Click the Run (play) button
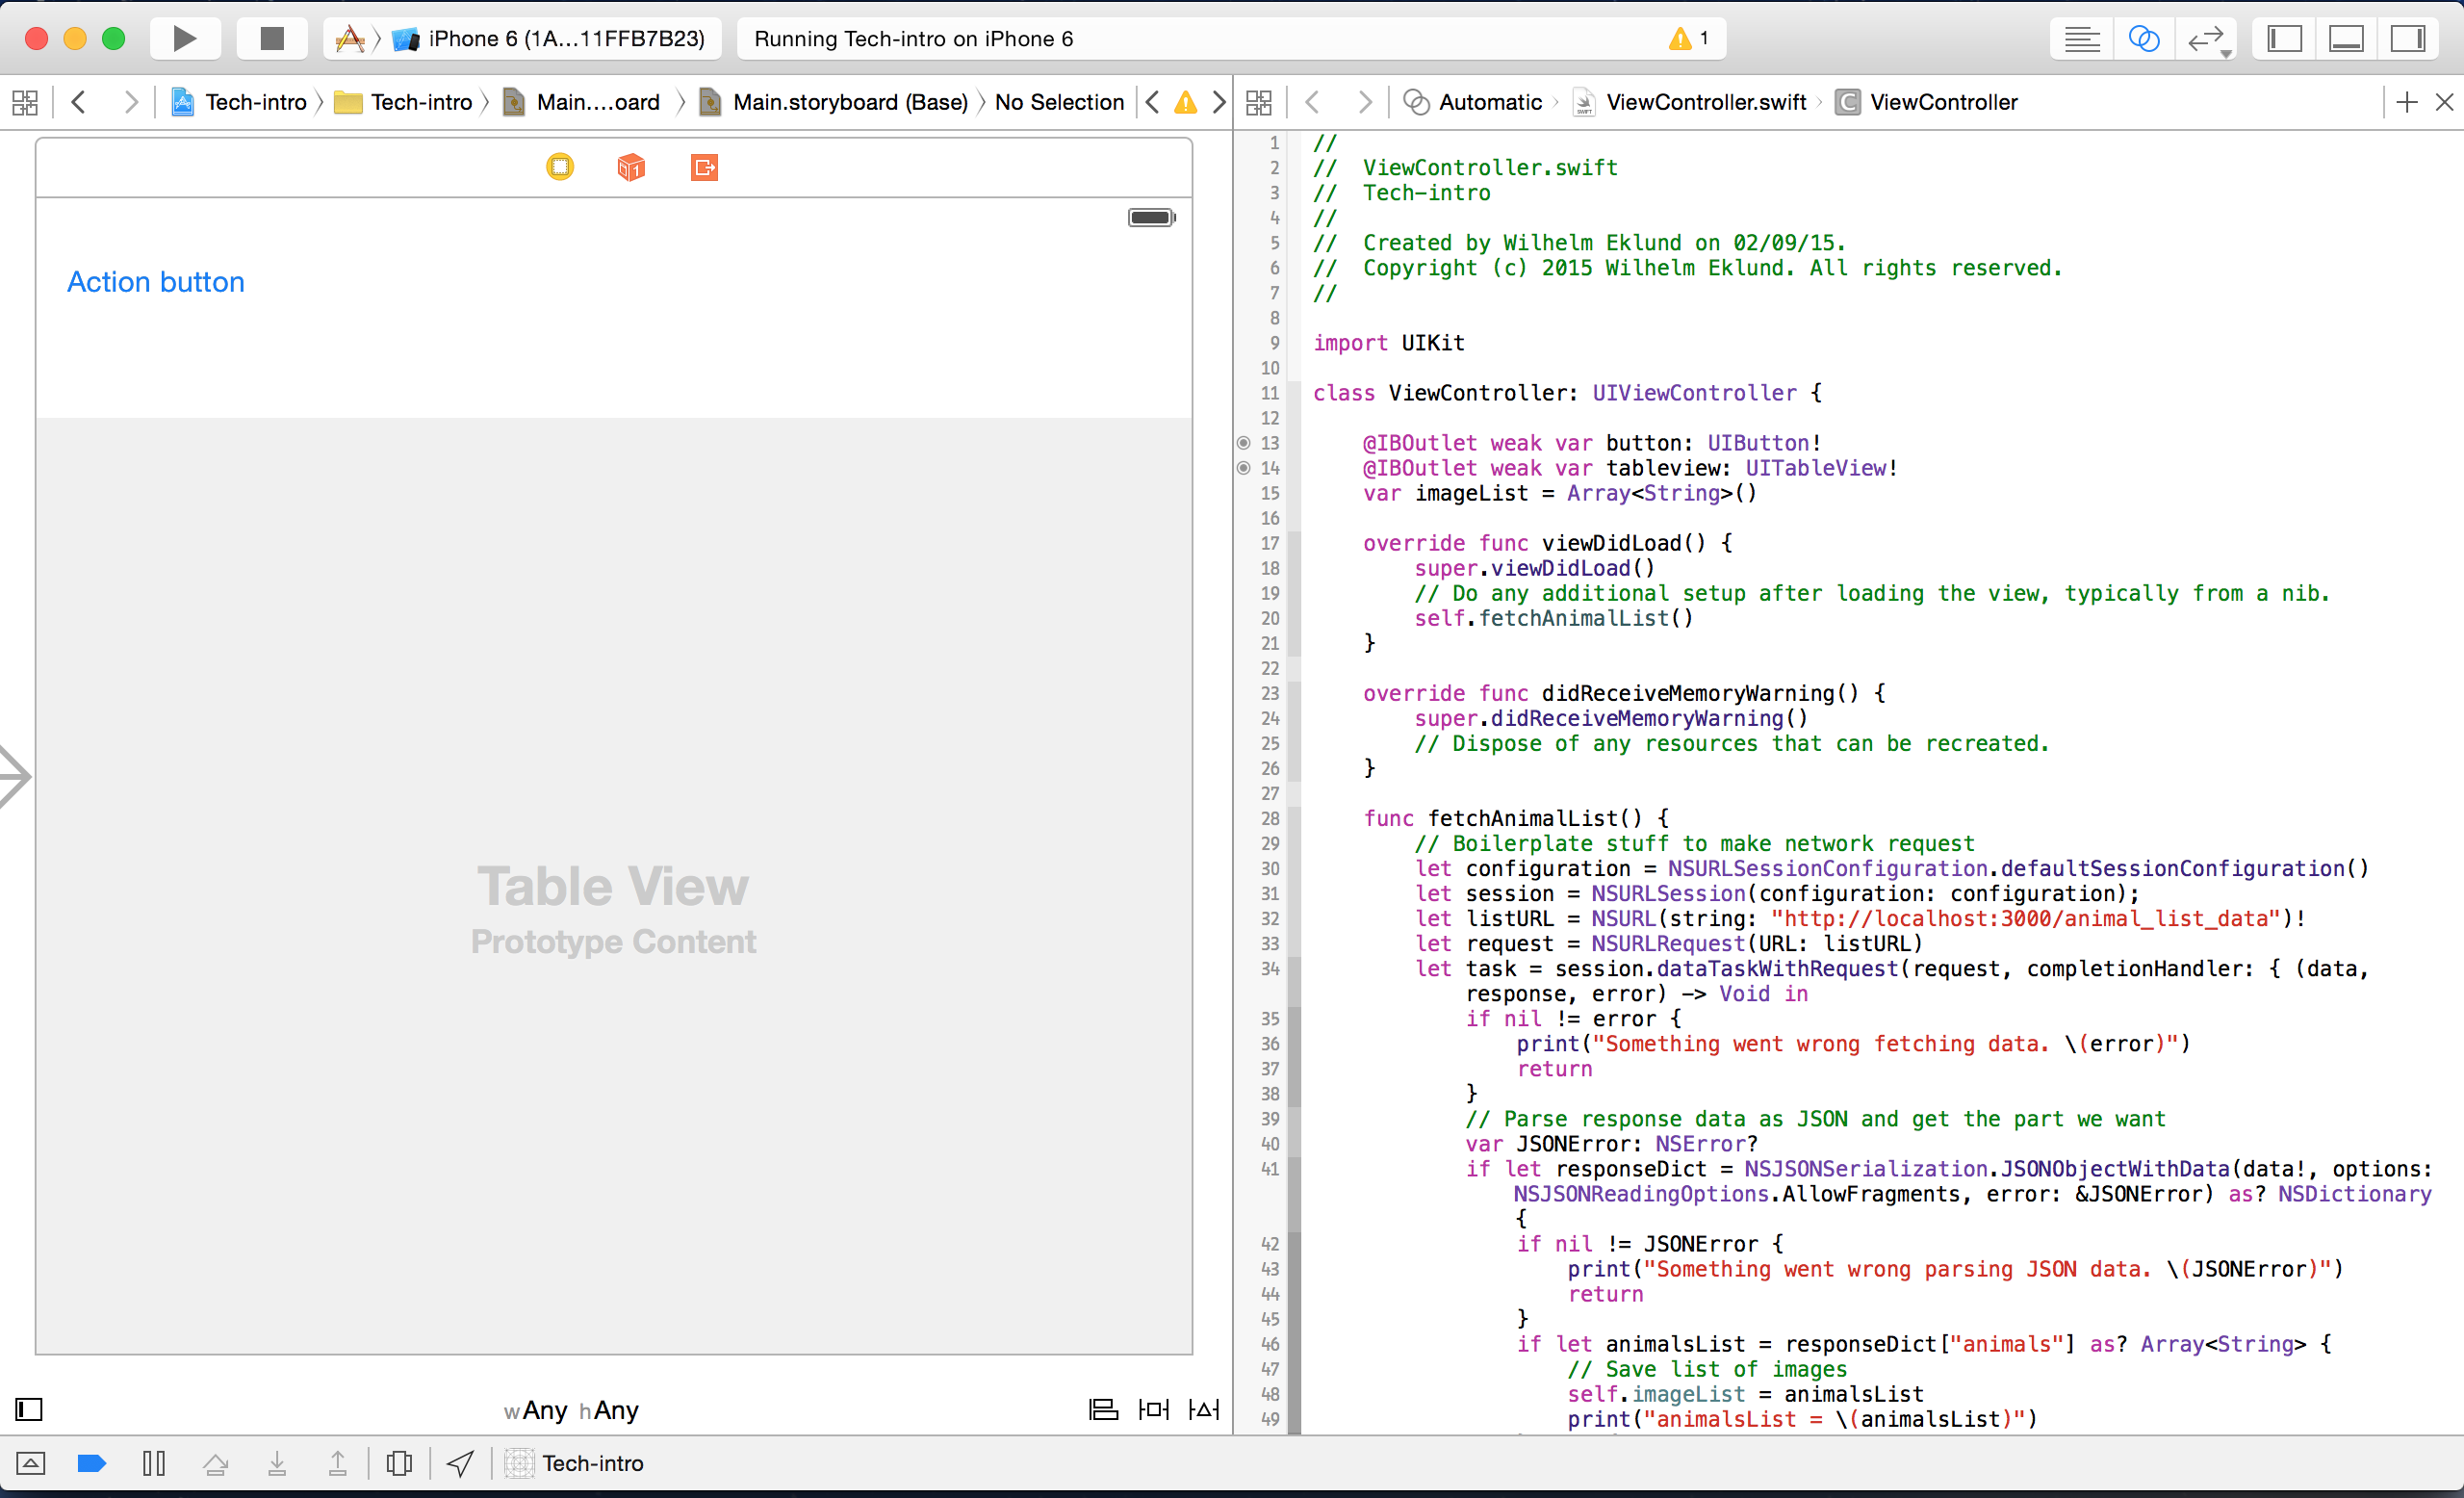This screenshot has width=2464, height=1498. tap(184, 39)
